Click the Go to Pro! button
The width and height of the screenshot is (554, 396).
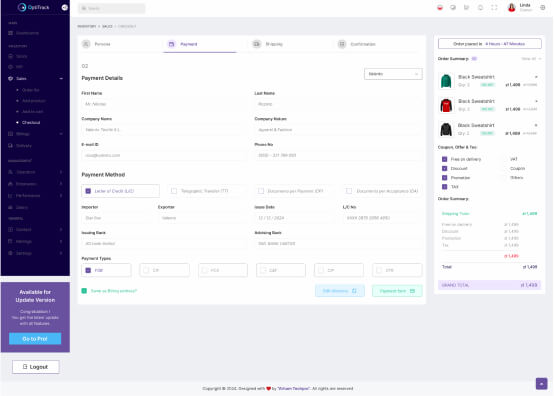35,339
